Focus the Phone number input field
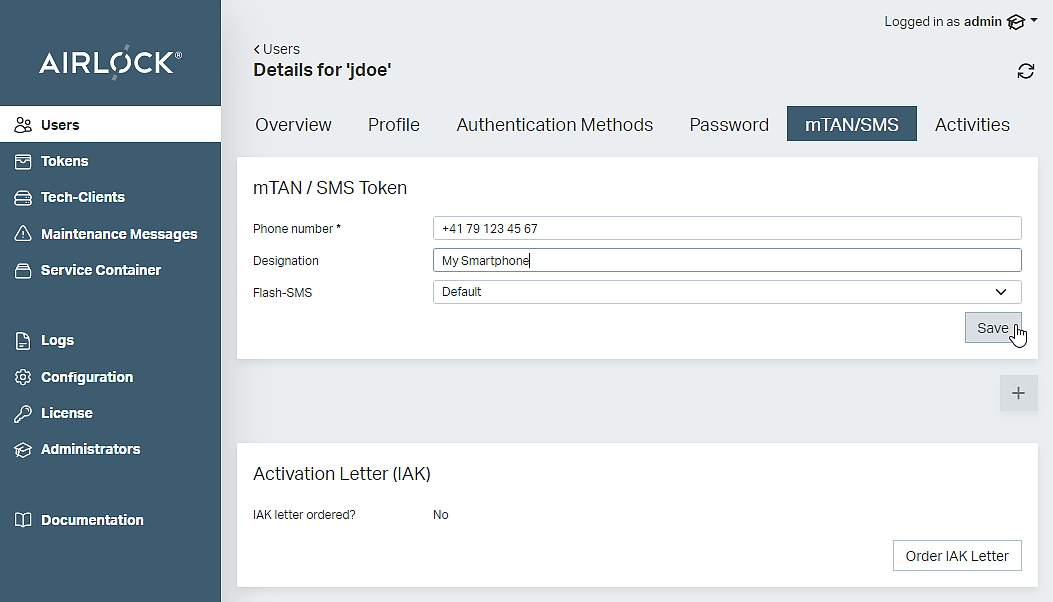 click(x=726, y=228)
